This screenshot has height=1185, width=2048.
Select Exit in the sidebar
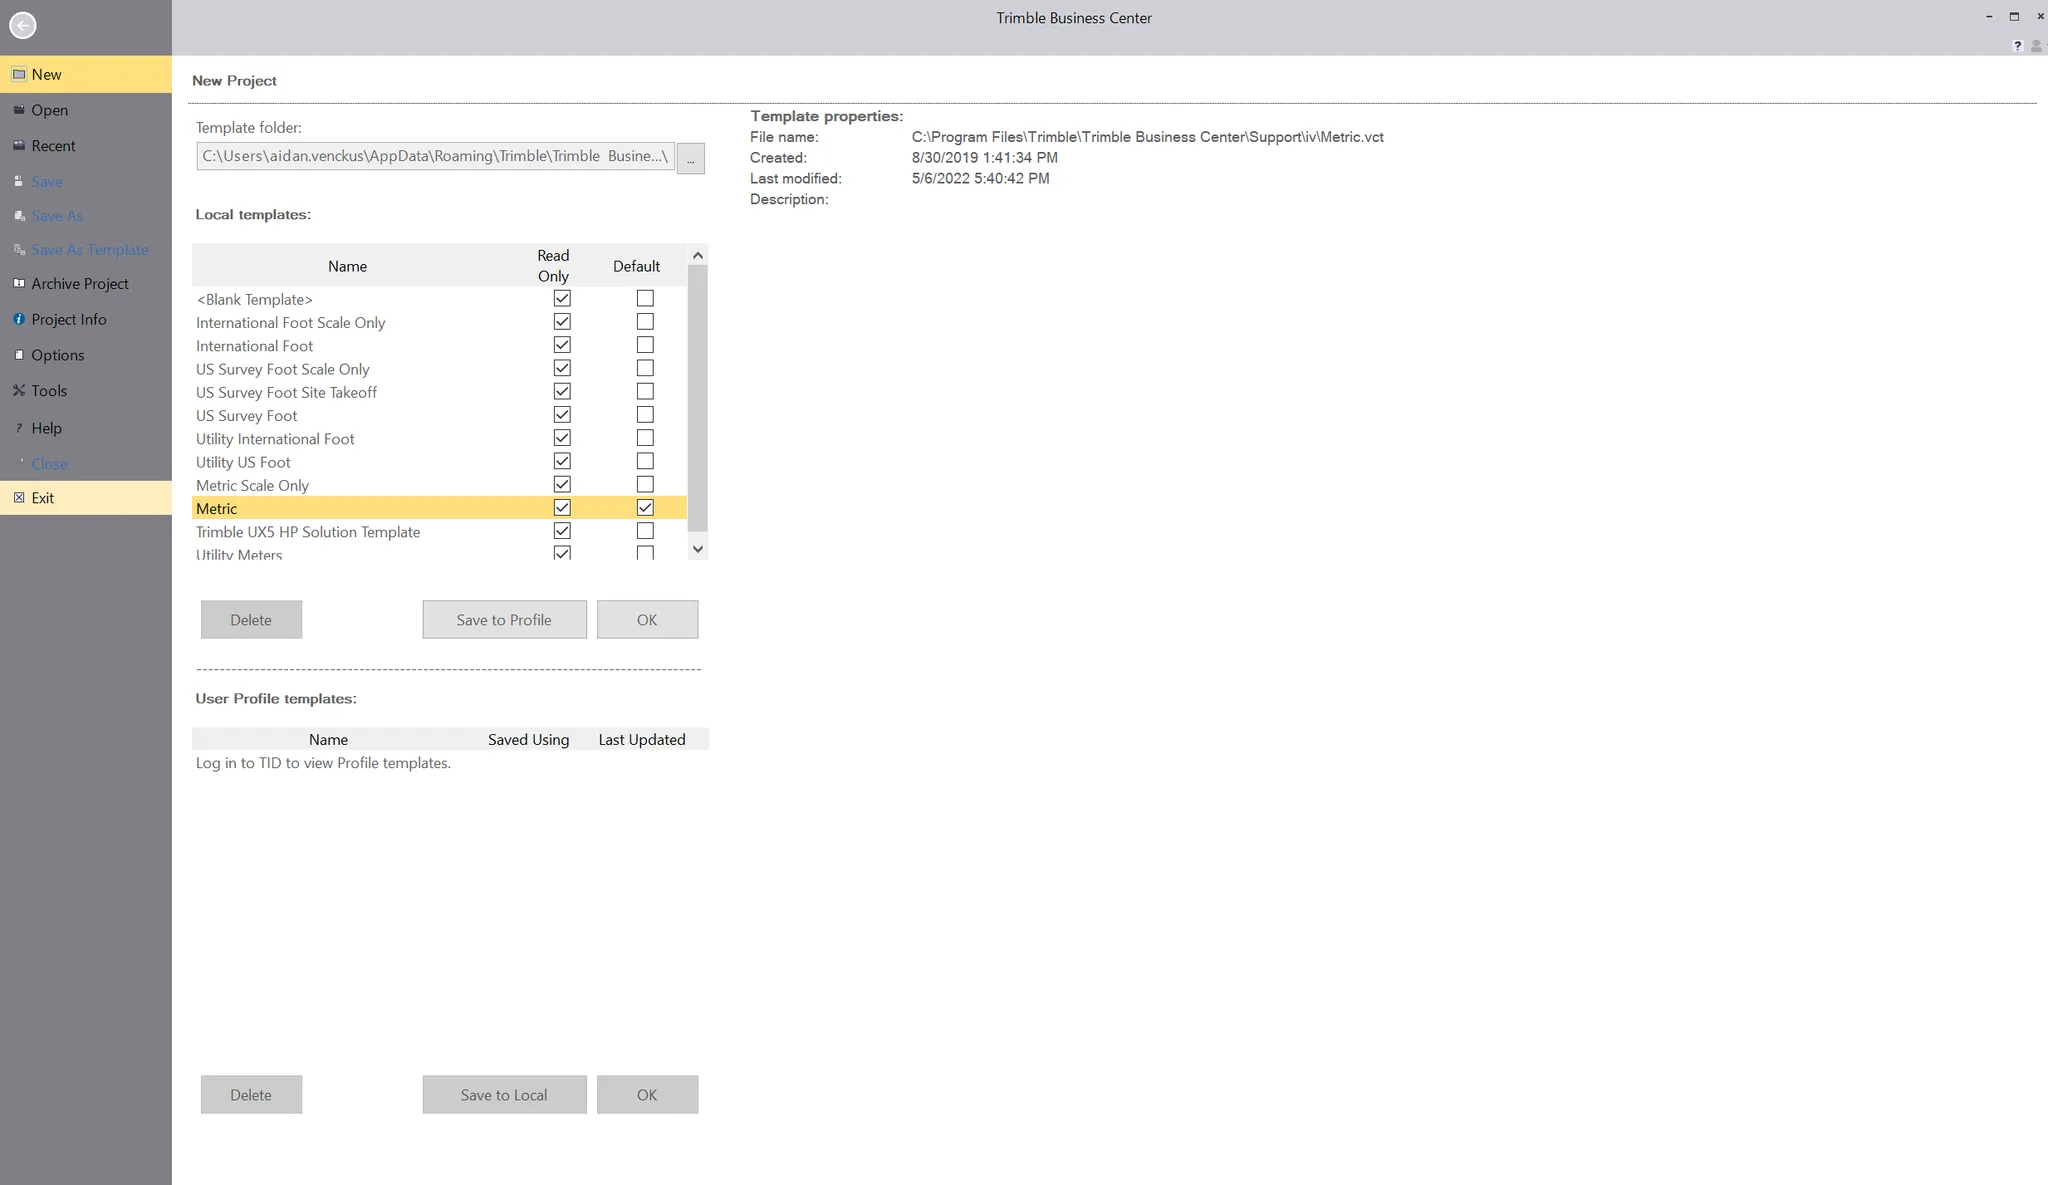[x=86, y=497]
